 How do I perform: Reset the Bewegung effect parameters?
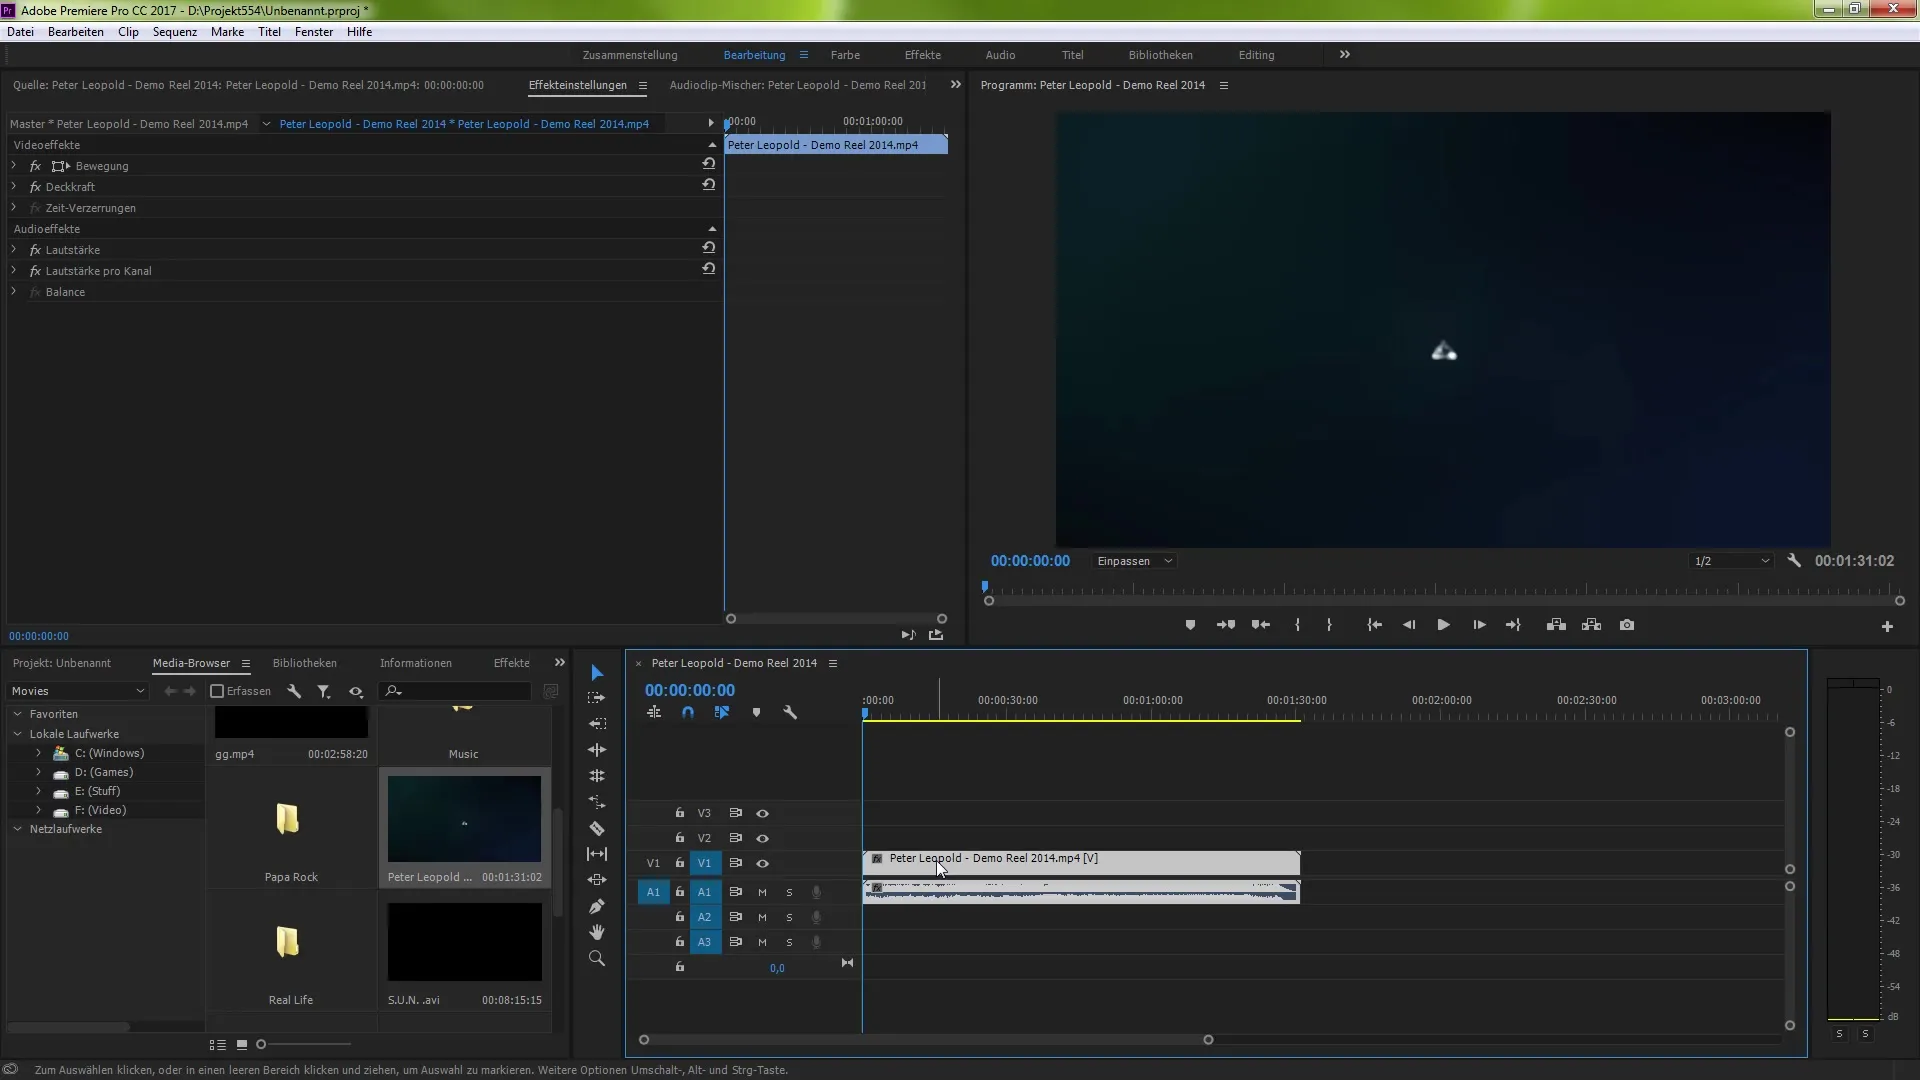(x=709, y=164)
